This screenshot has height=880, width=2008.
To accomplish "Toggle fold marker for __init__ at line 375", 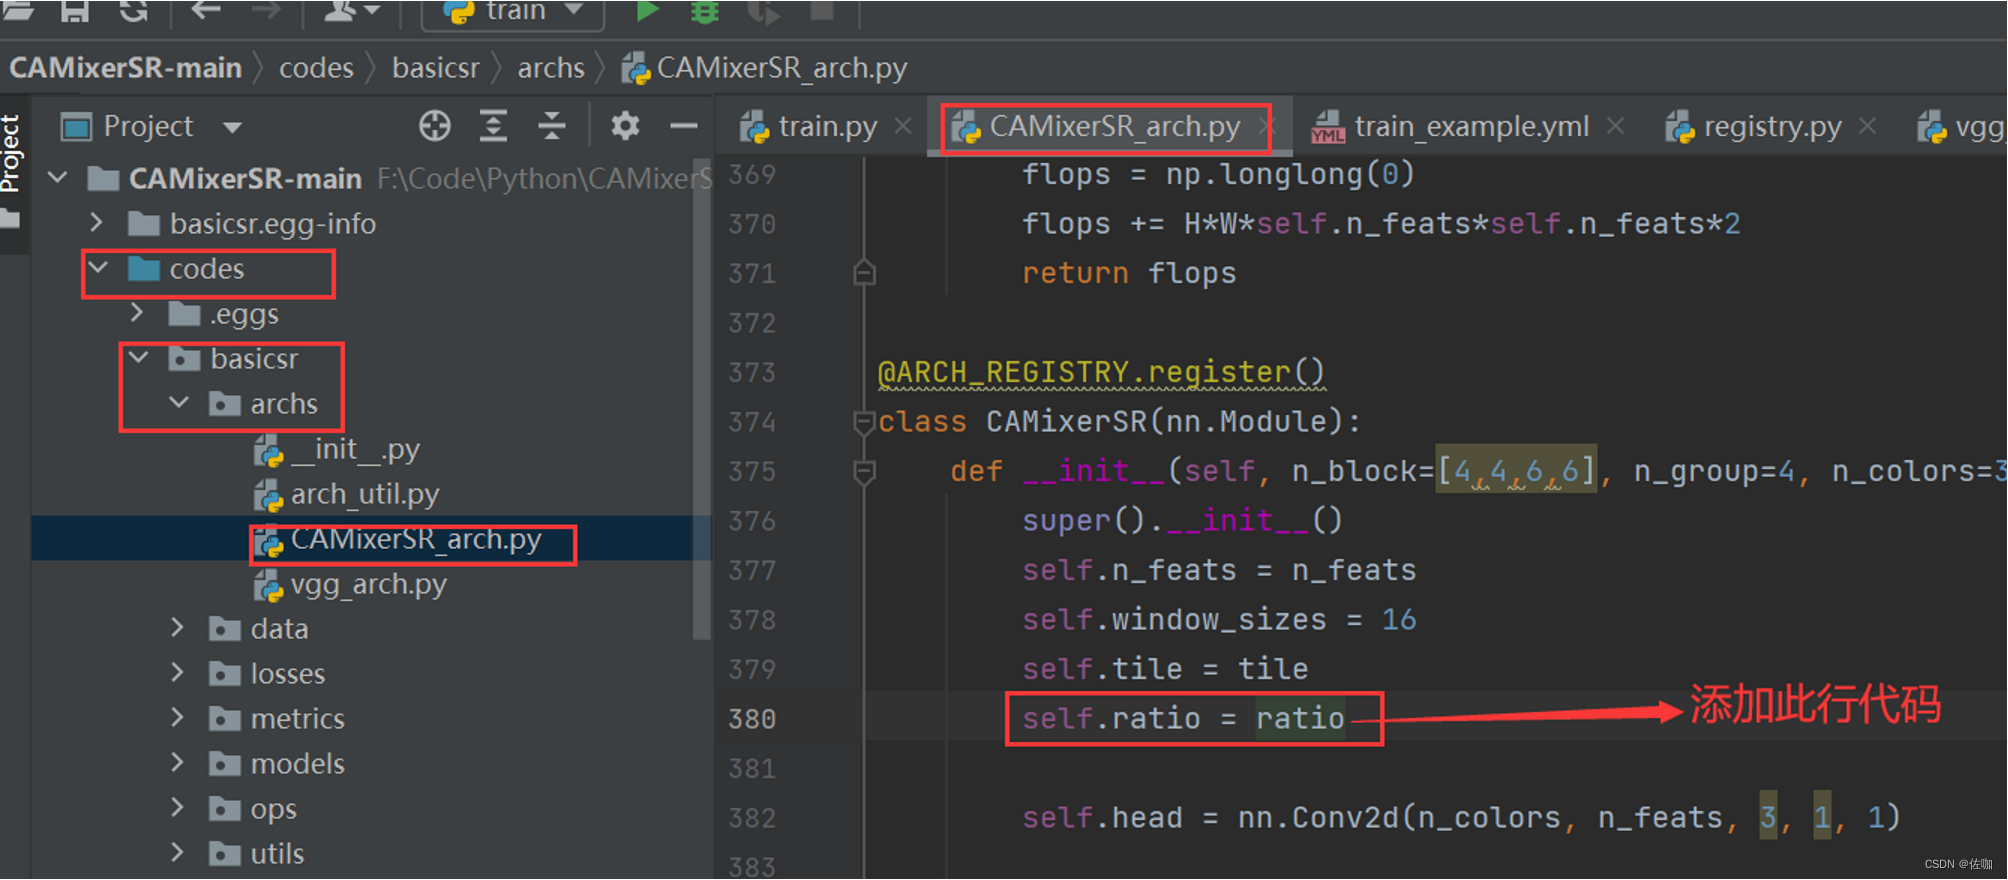I will [x=865, y=471].
